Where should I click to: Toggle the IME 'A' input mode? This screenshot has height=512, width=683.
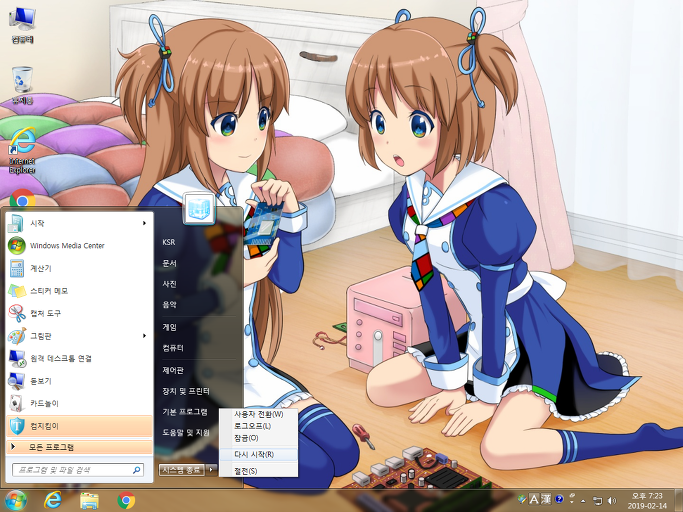click(534, 499)
